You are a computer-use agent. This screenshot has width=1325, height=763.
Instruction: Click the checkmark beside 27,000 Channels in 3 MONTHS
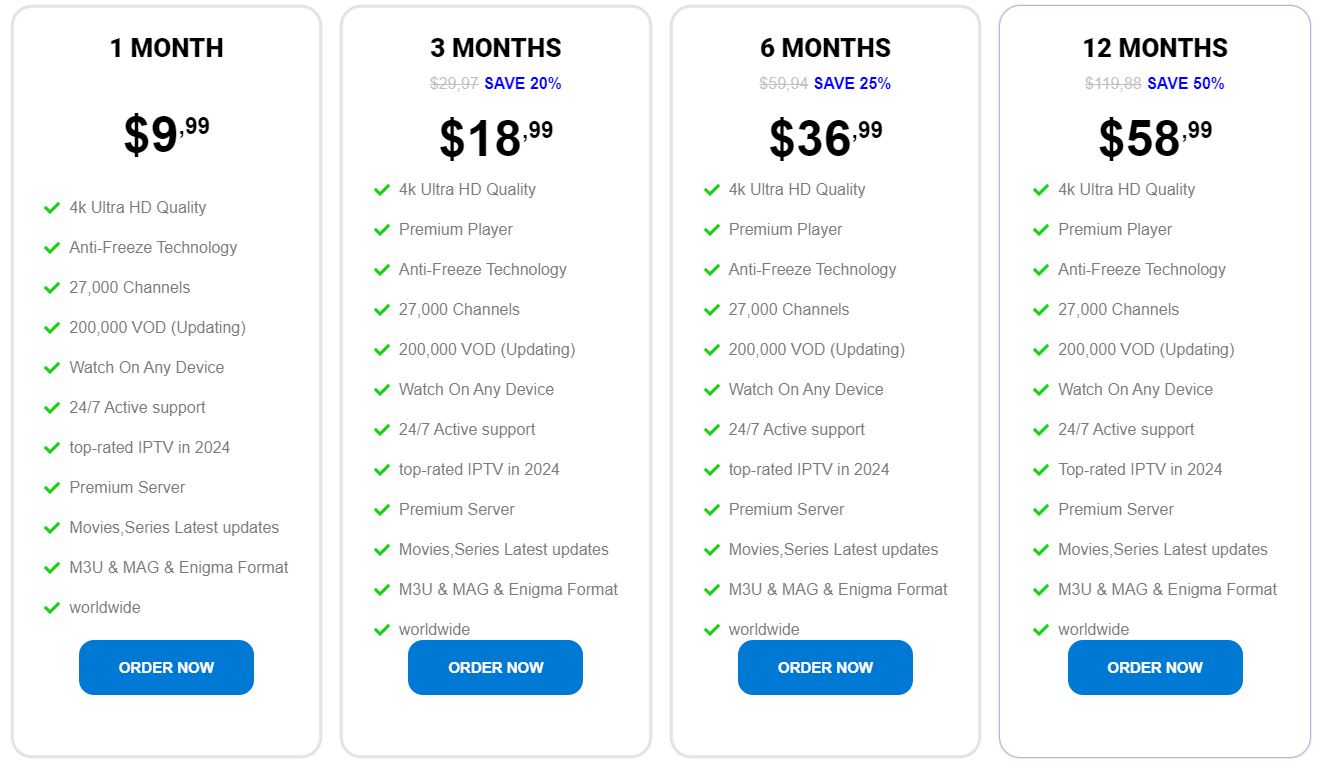(382, 309)
